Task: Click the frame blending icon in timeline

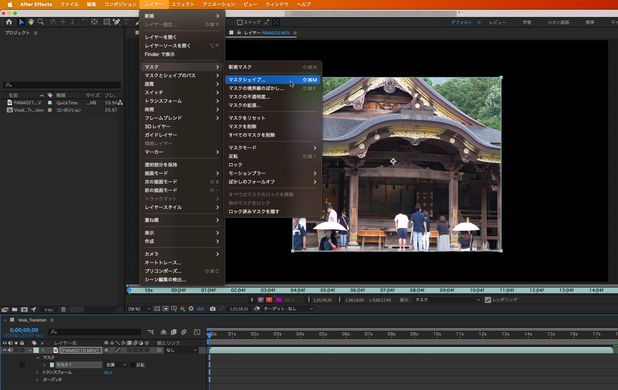Action: (173, 332)
